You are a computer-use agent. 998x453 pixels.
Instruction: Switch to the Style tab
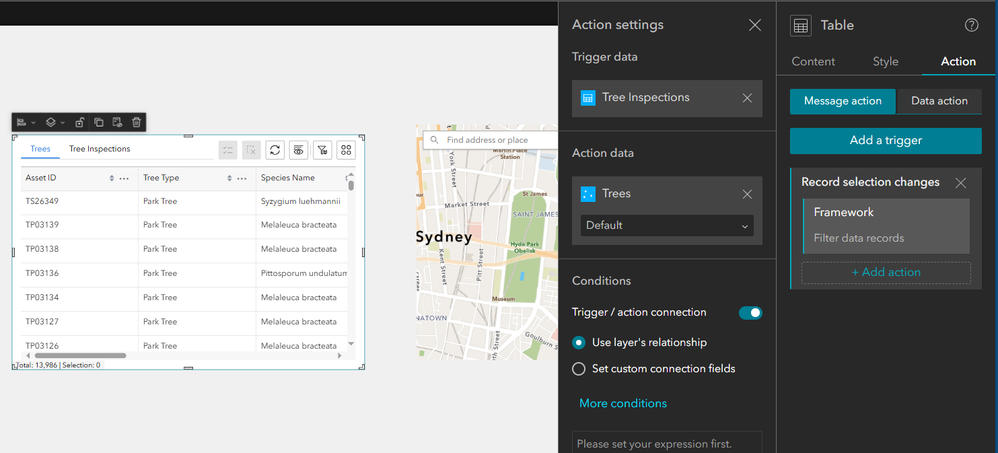click(885, 62)
